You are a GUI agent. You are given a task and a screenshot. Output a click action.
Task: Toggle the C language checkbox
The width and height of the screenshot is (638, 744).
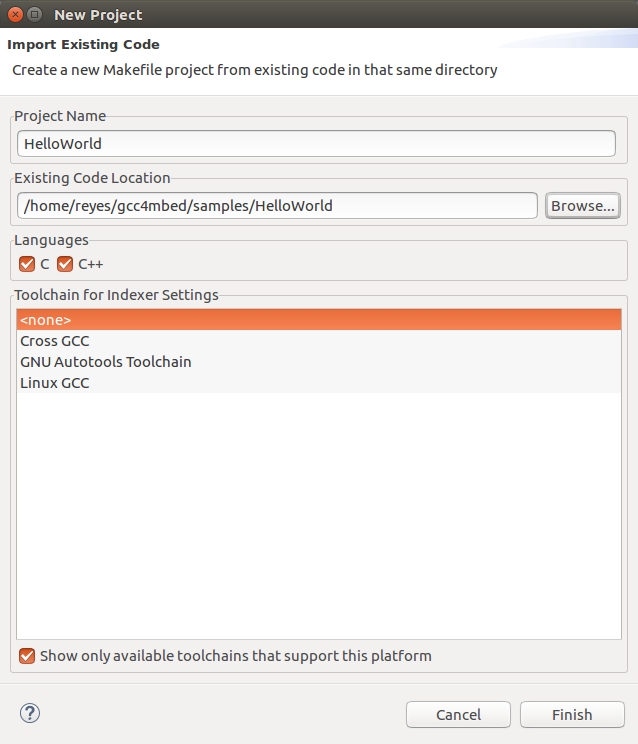pyautogui.click(x=27, y=264)
